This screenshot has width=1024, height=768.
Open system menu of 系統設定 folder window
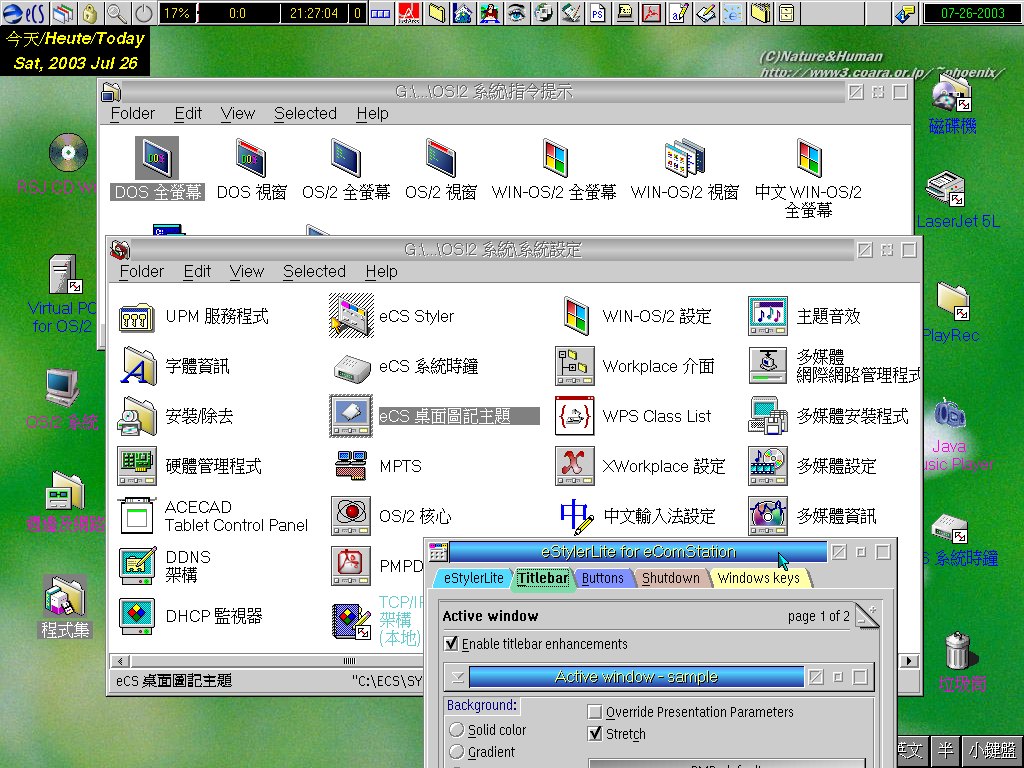click(x=120, y=249)
